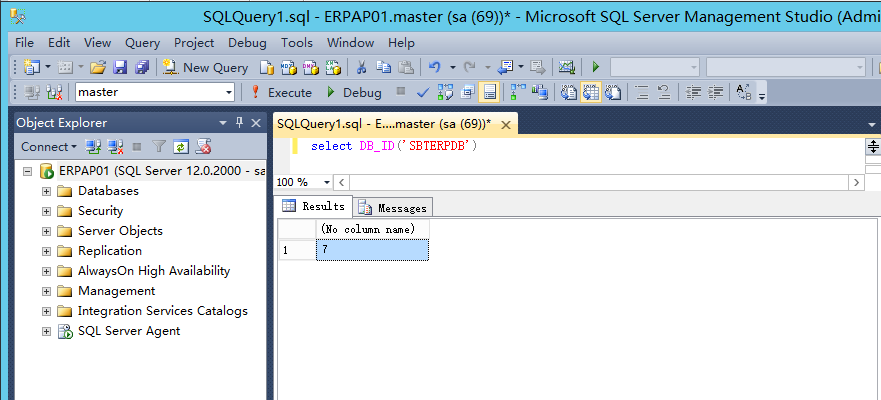881x400 pixels.
Task: Select Results to Text mode
Action: (x=569, y=92)
